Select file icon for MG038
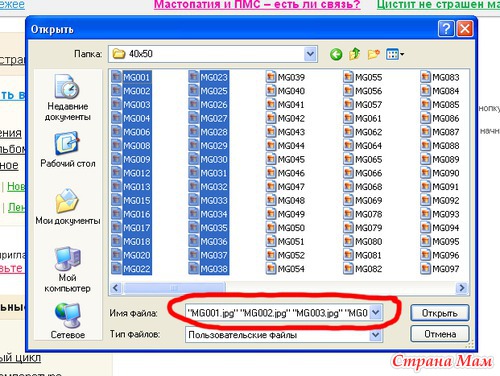The image size is (500, 376). point(194,268)
